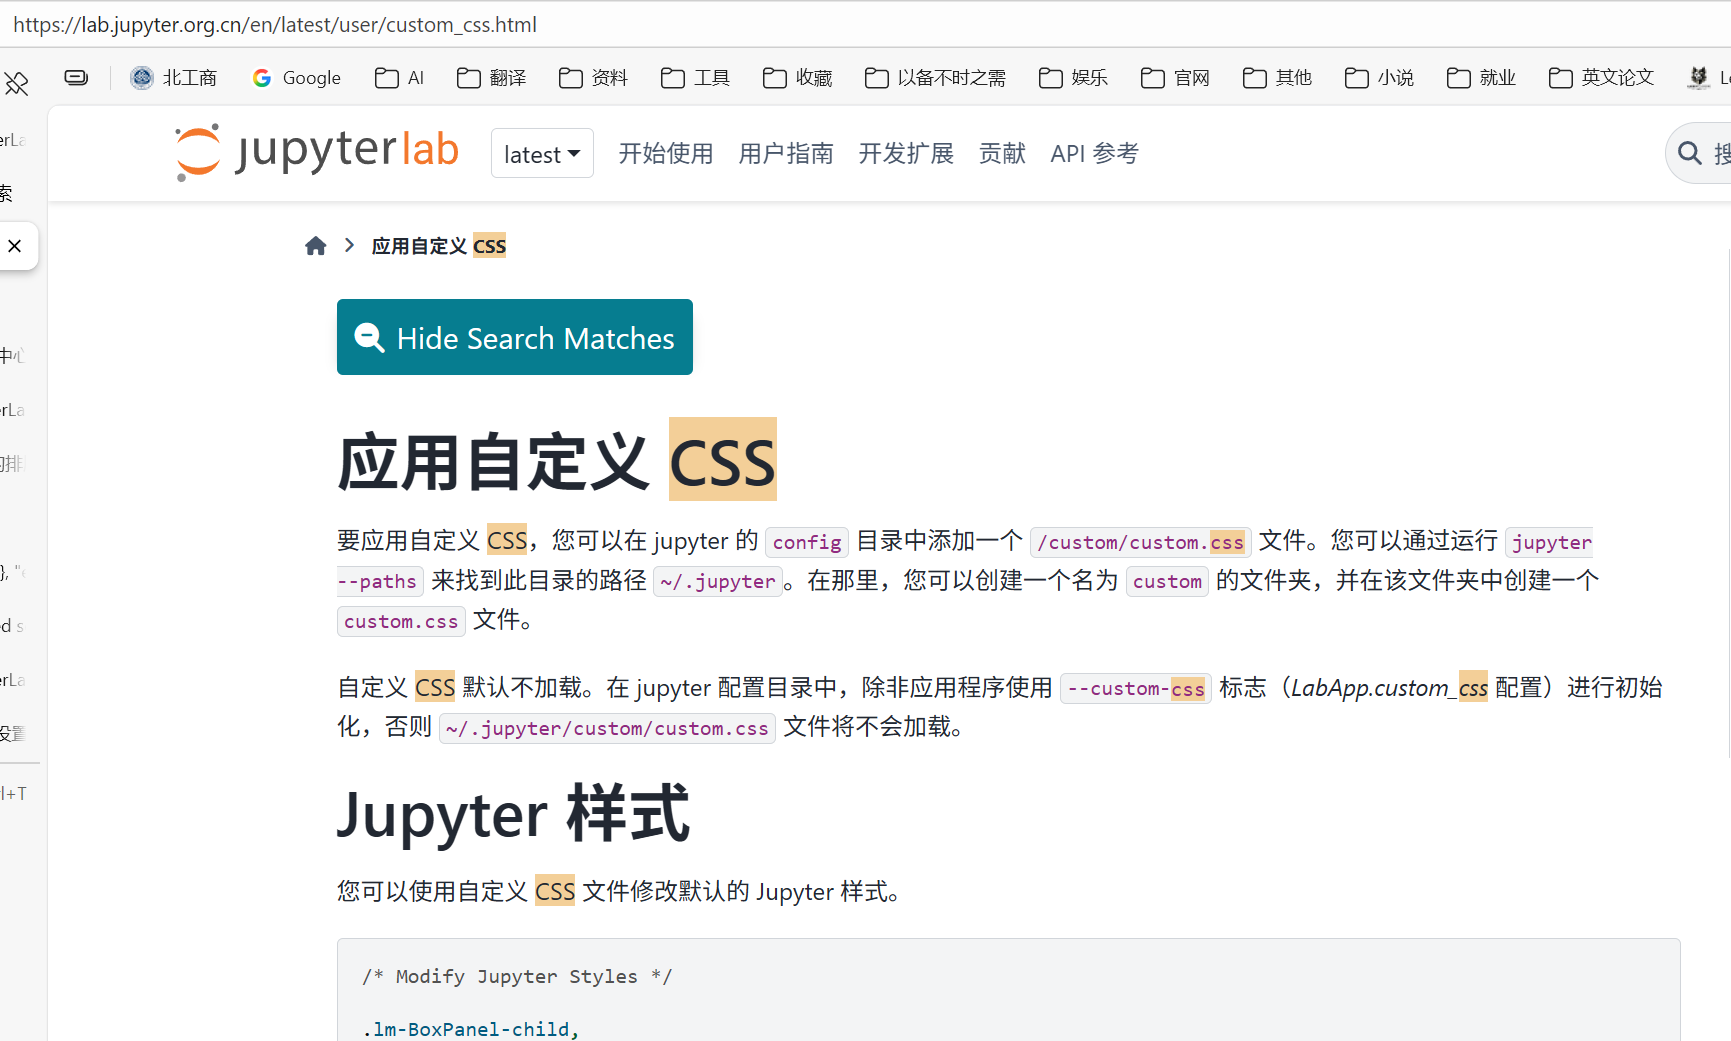Viewport: 1731px width, 1041px height.
Task: Open the AI bookmarks folder
Action: click(x=400, y=78)
